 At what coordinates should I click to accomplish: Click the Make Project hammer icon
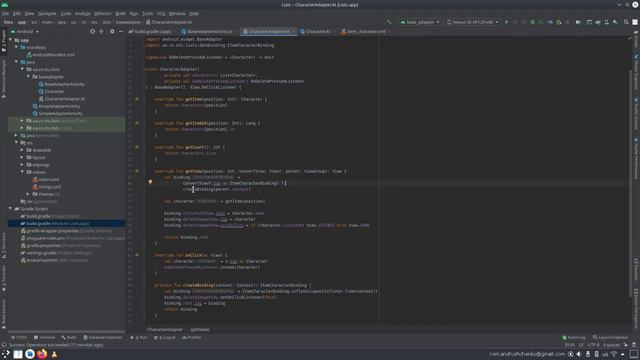(x=389, y=22)
